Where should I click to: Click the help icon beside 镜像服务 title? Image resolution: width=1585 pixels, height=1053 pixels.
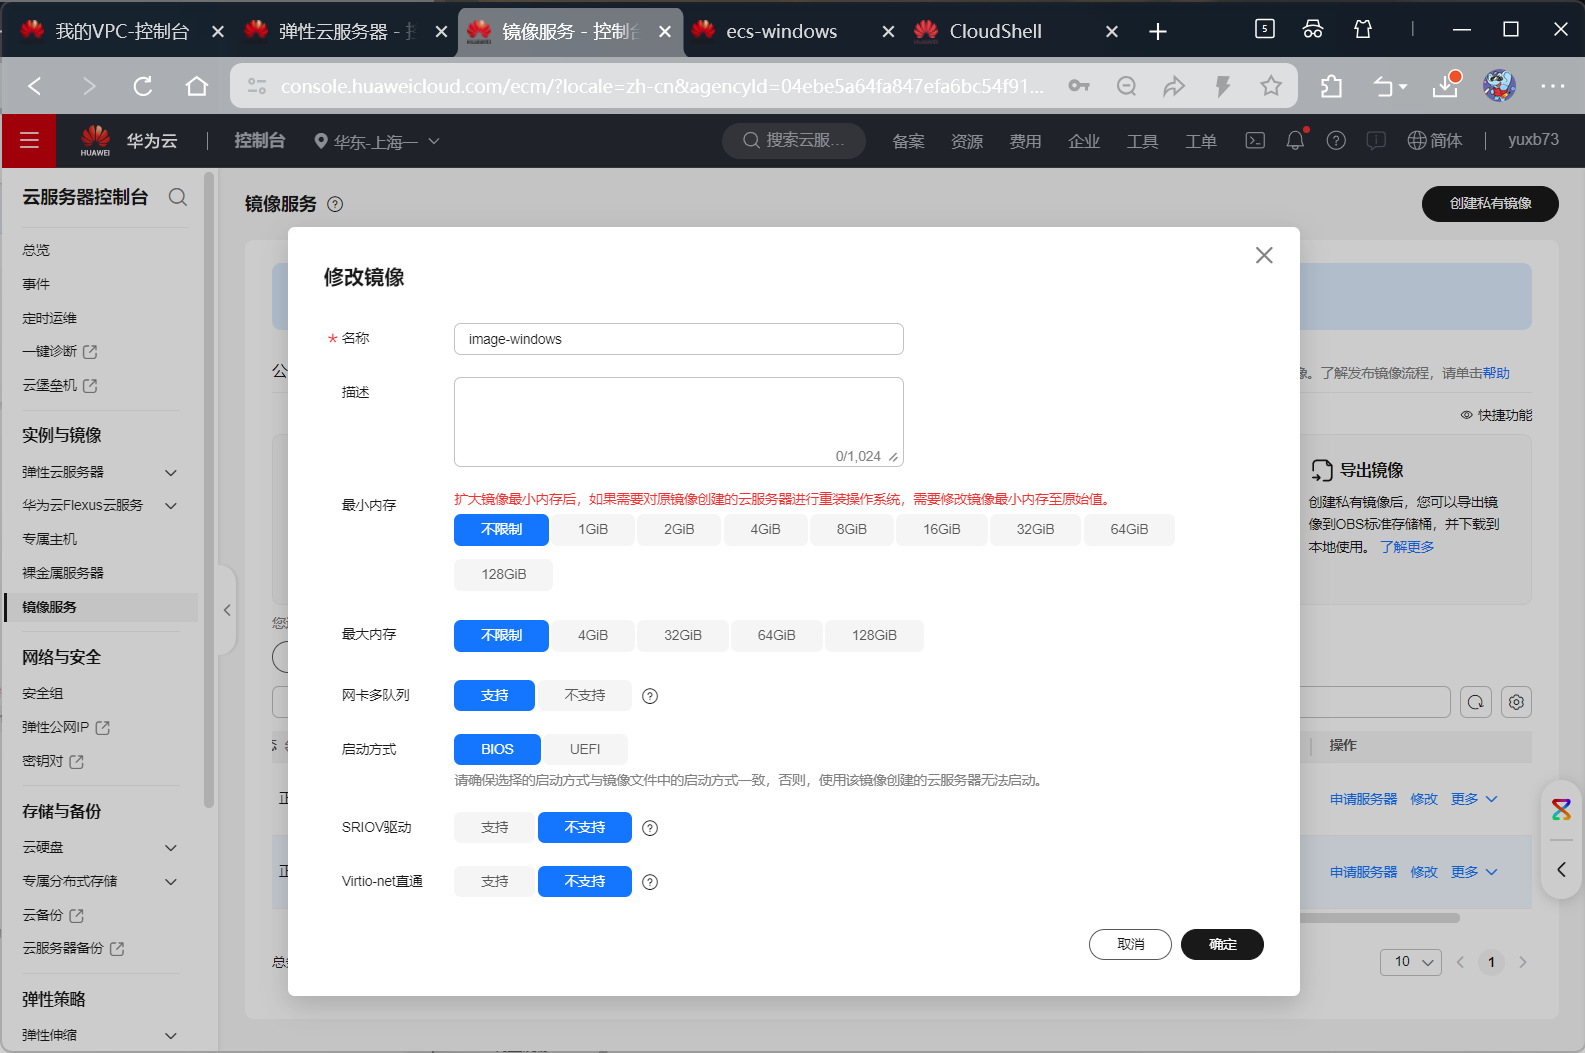click(336, 204)
